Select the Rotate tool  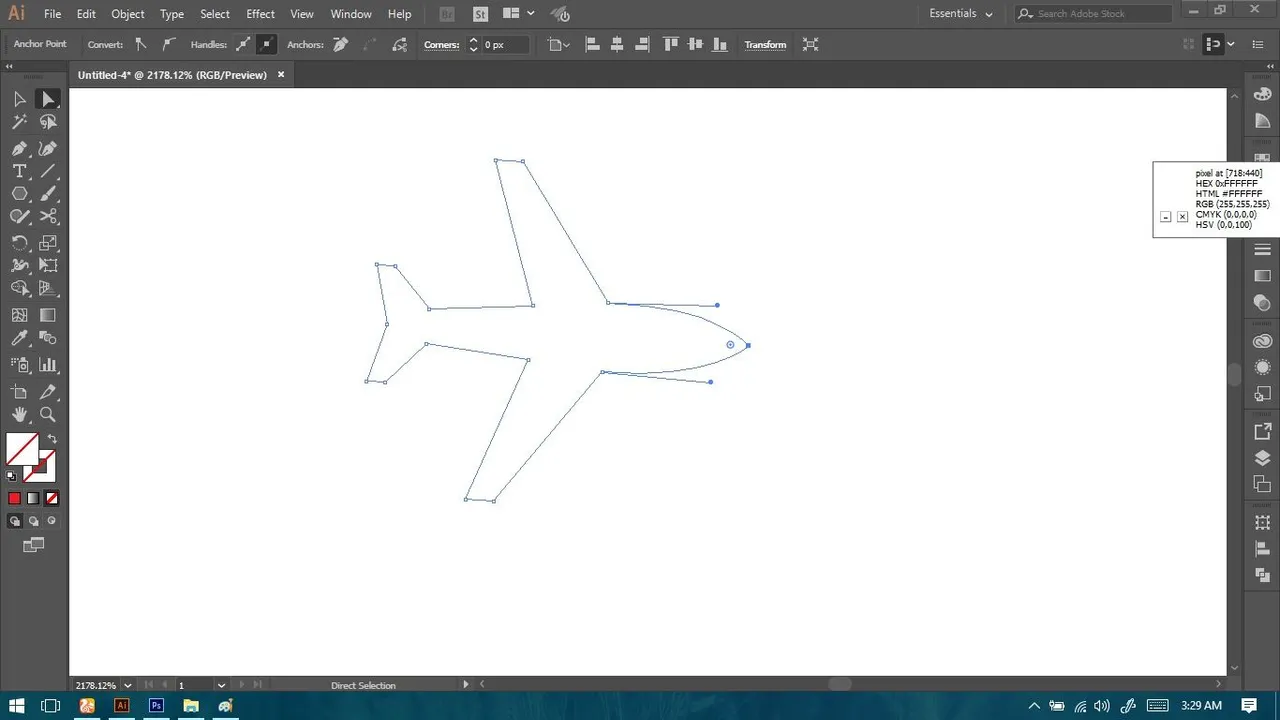click(x=19, y=243)
